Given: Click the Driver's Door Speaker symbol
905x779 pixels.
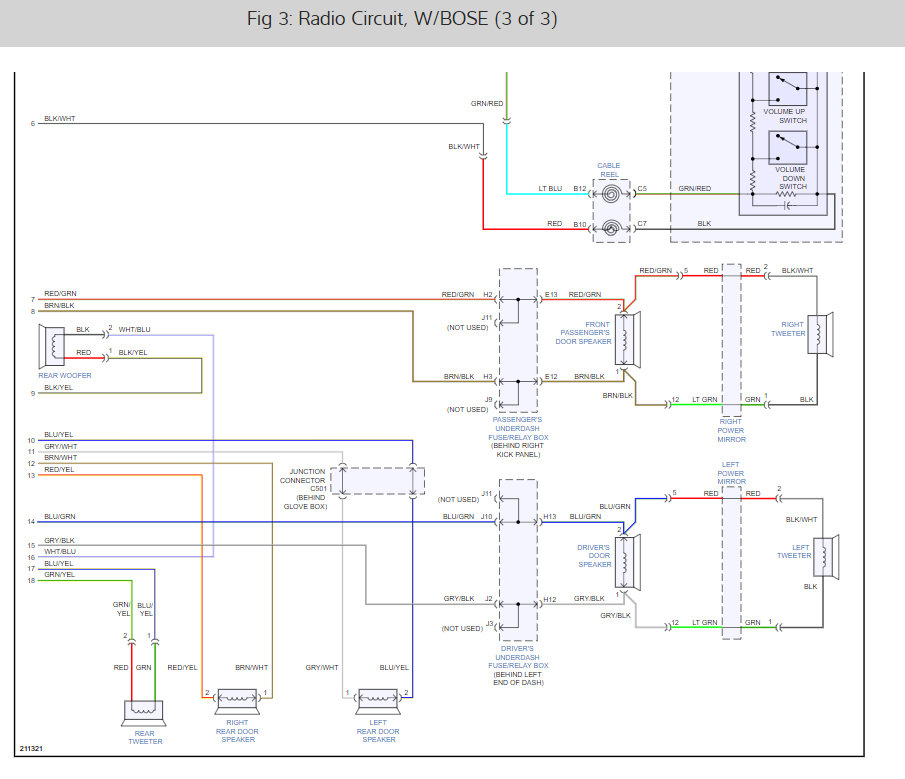Looking at the screenshot, I should coord(628,562).
